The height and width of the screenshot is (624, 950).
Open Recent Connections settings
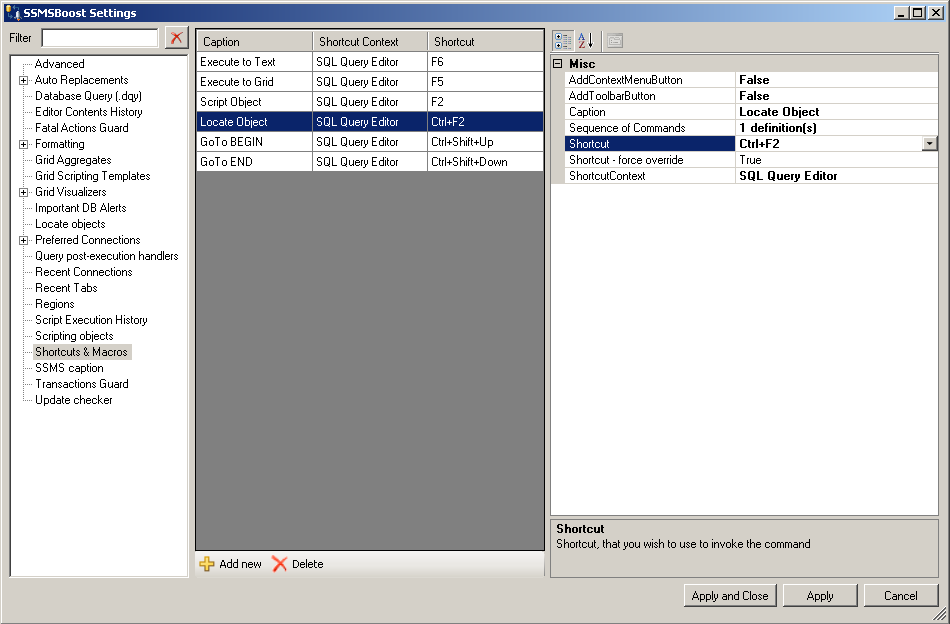[84, 272]
